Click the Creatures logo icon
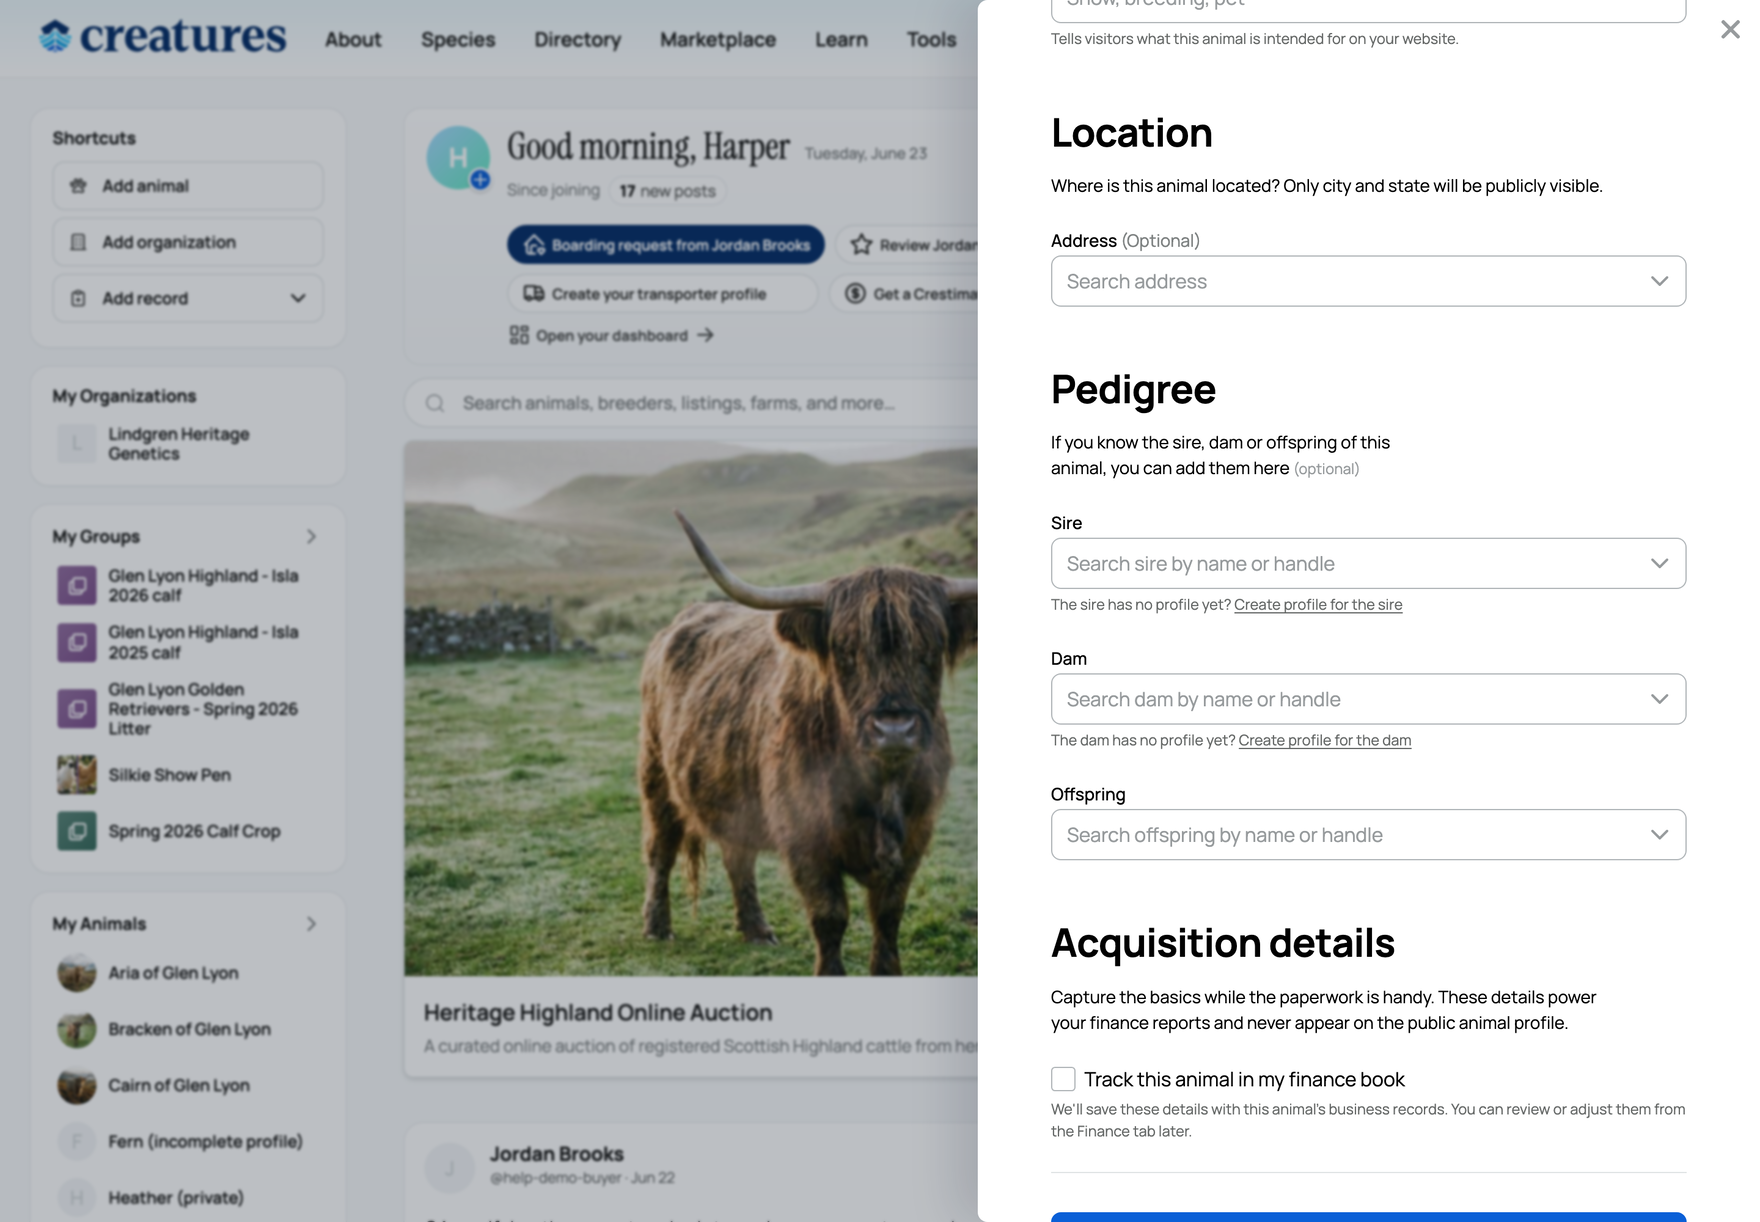 tap(56, 36)
